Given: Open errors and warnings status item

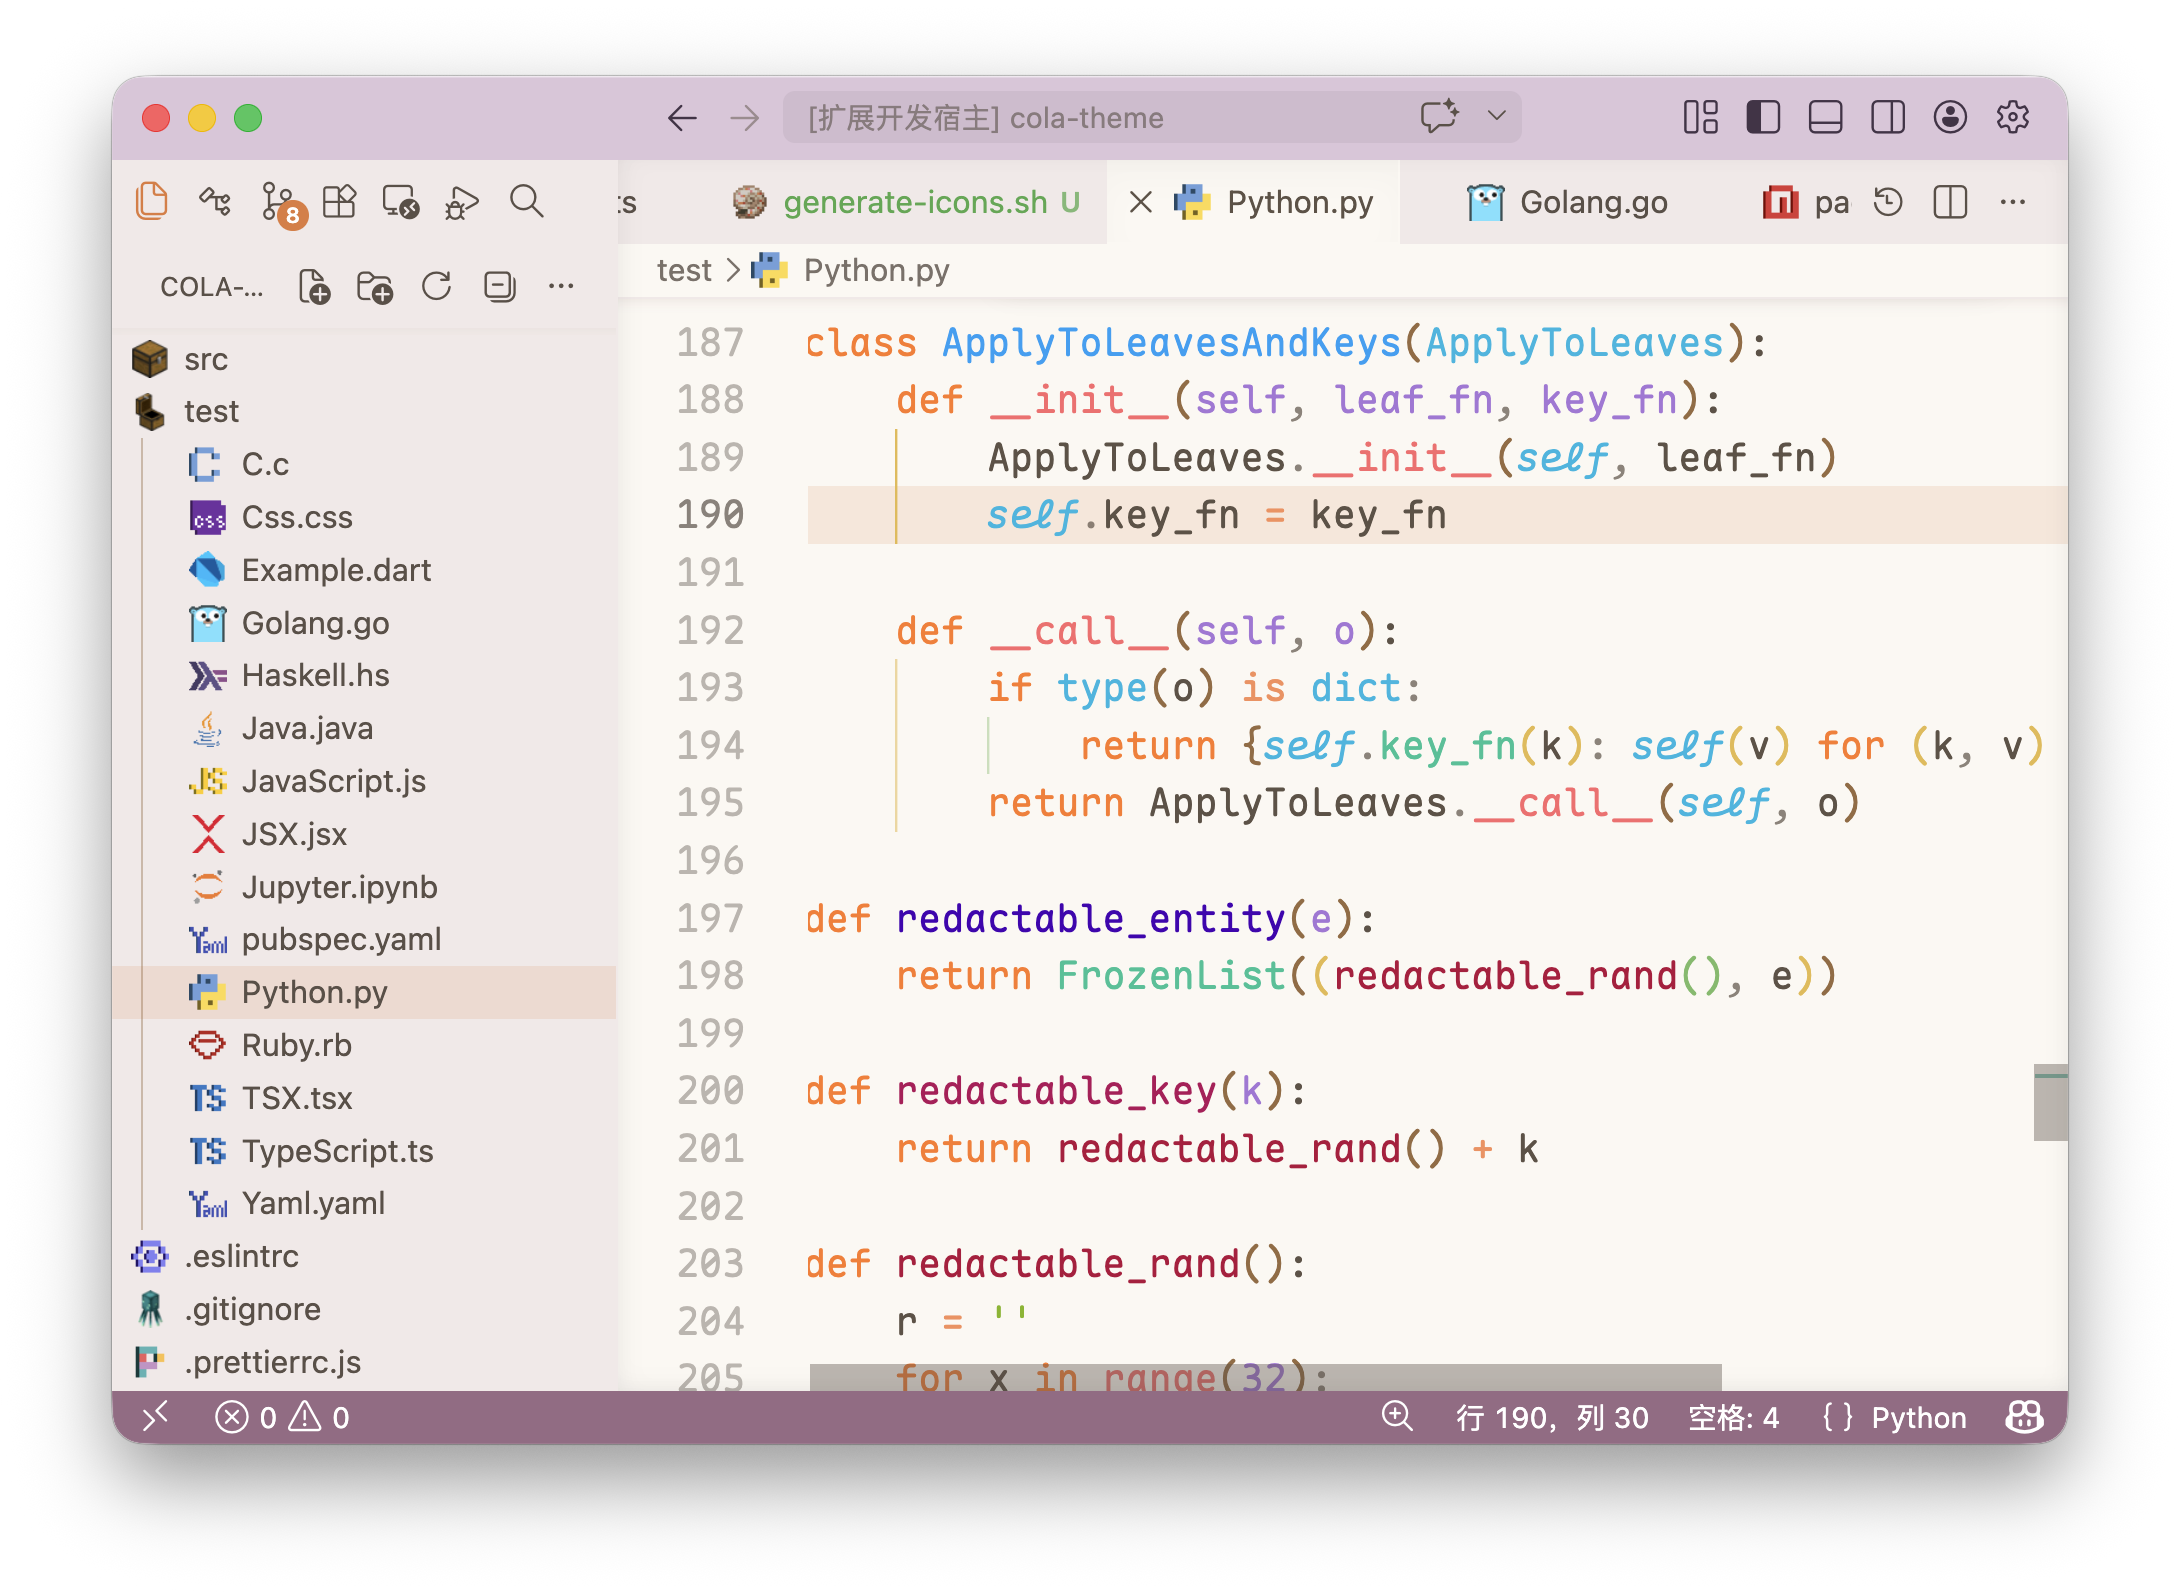Looking at the screenshot, I should pyautogui.click(x=282, y=1417).
